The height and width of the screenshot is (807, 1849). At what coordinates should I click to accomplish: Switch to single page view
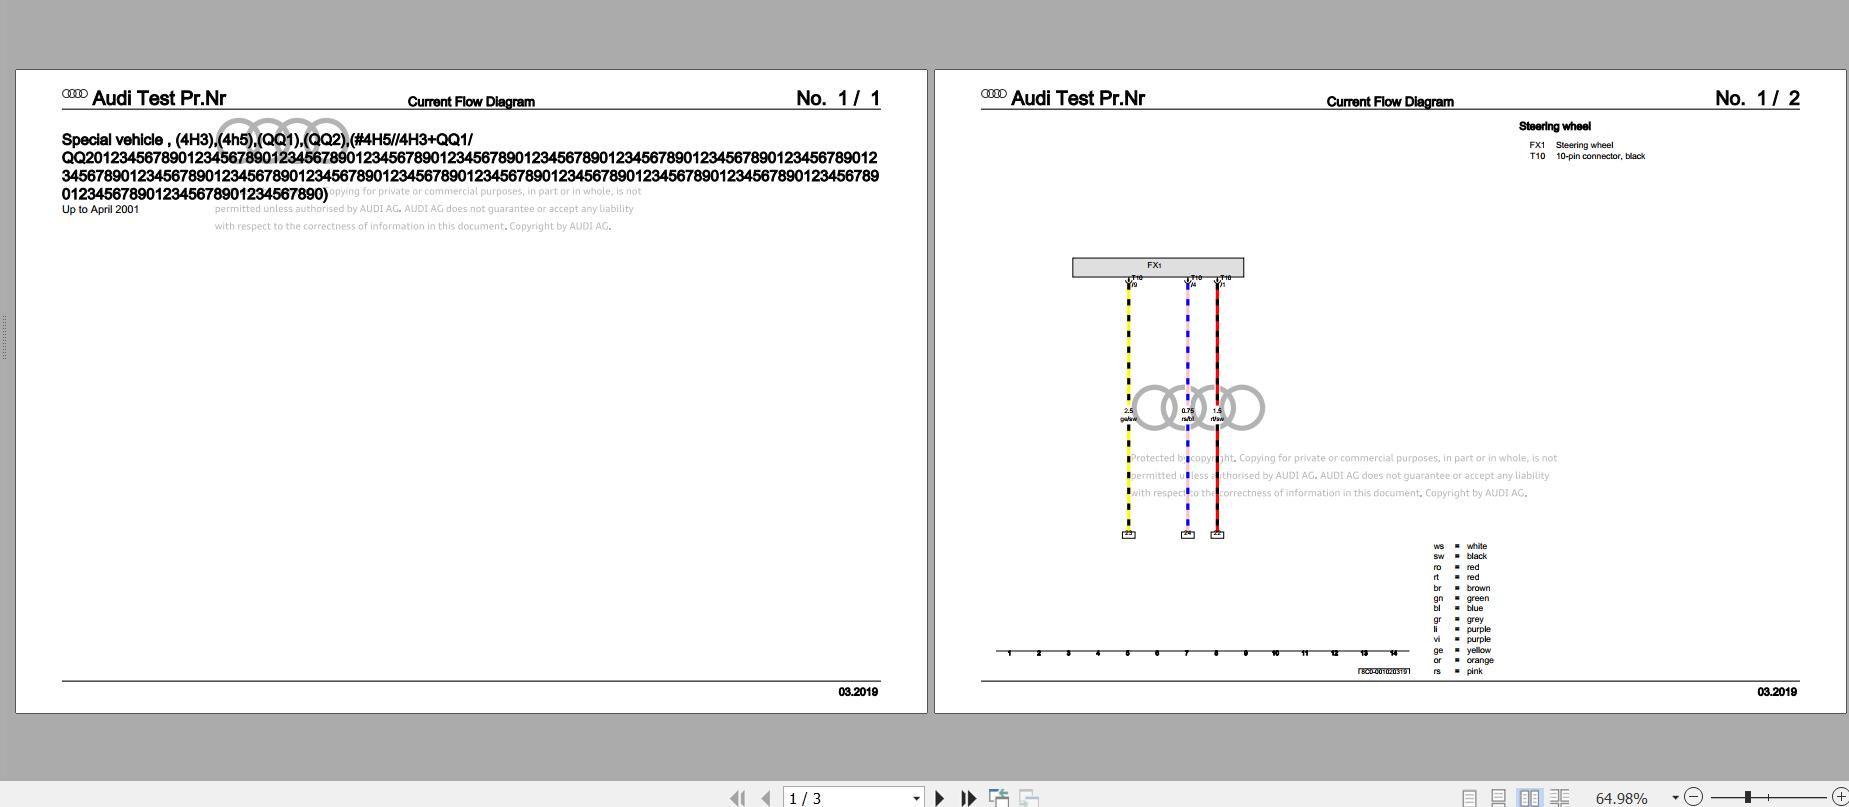click(x=1469, y=797)
